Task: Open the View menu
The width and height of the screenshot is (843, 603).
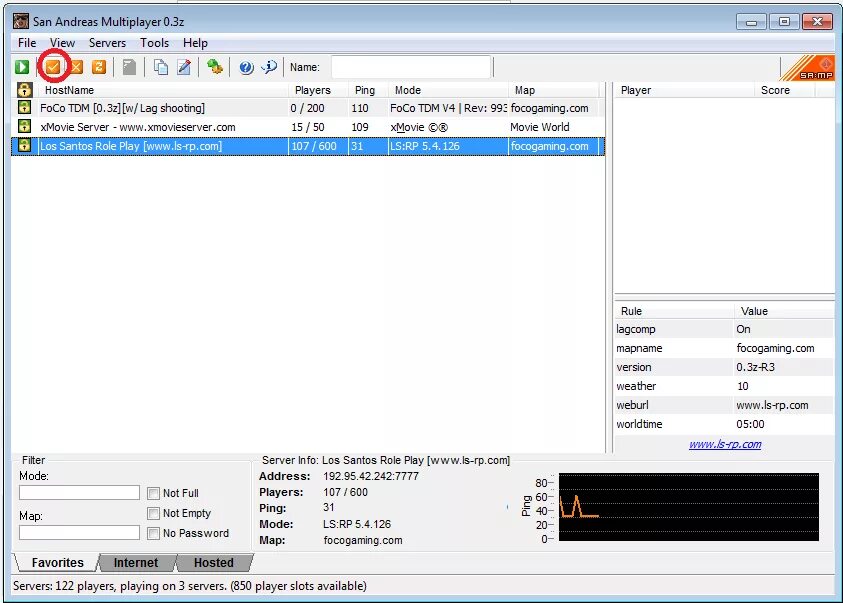Action: (62, 43)
